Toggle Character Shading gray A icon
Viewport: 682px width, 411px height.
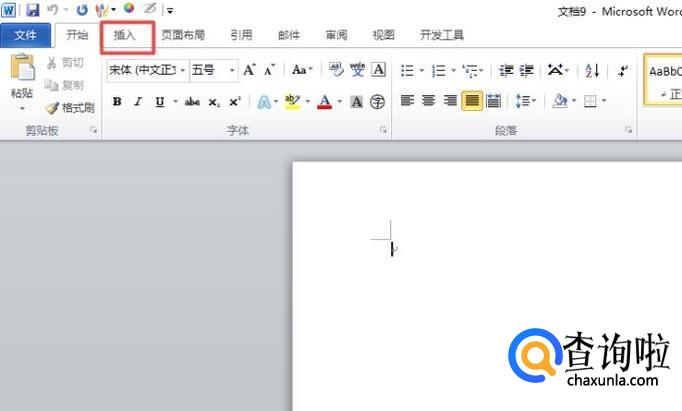click(x=356, y=102)
